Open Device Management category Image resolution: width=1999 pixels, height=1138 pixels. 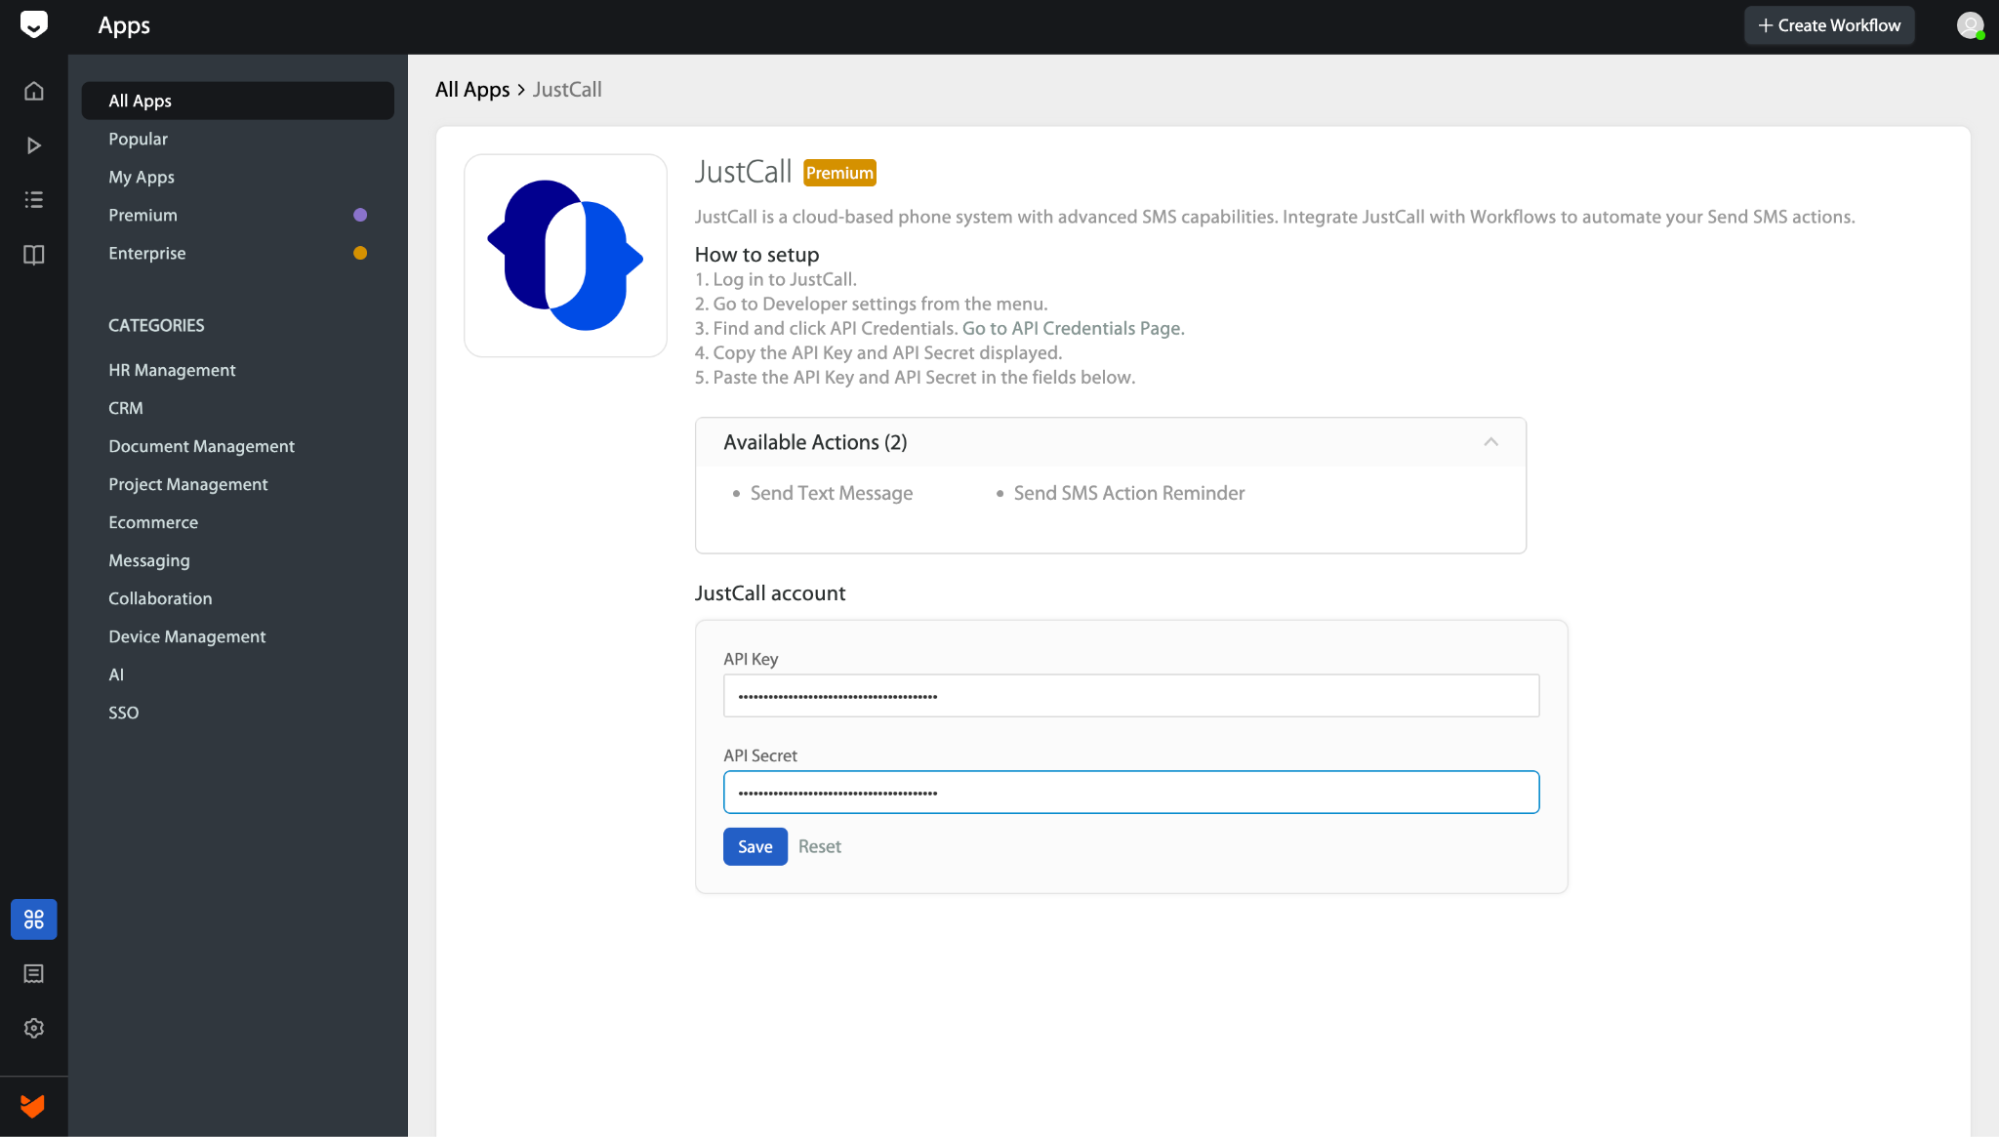tap(187, 636)
